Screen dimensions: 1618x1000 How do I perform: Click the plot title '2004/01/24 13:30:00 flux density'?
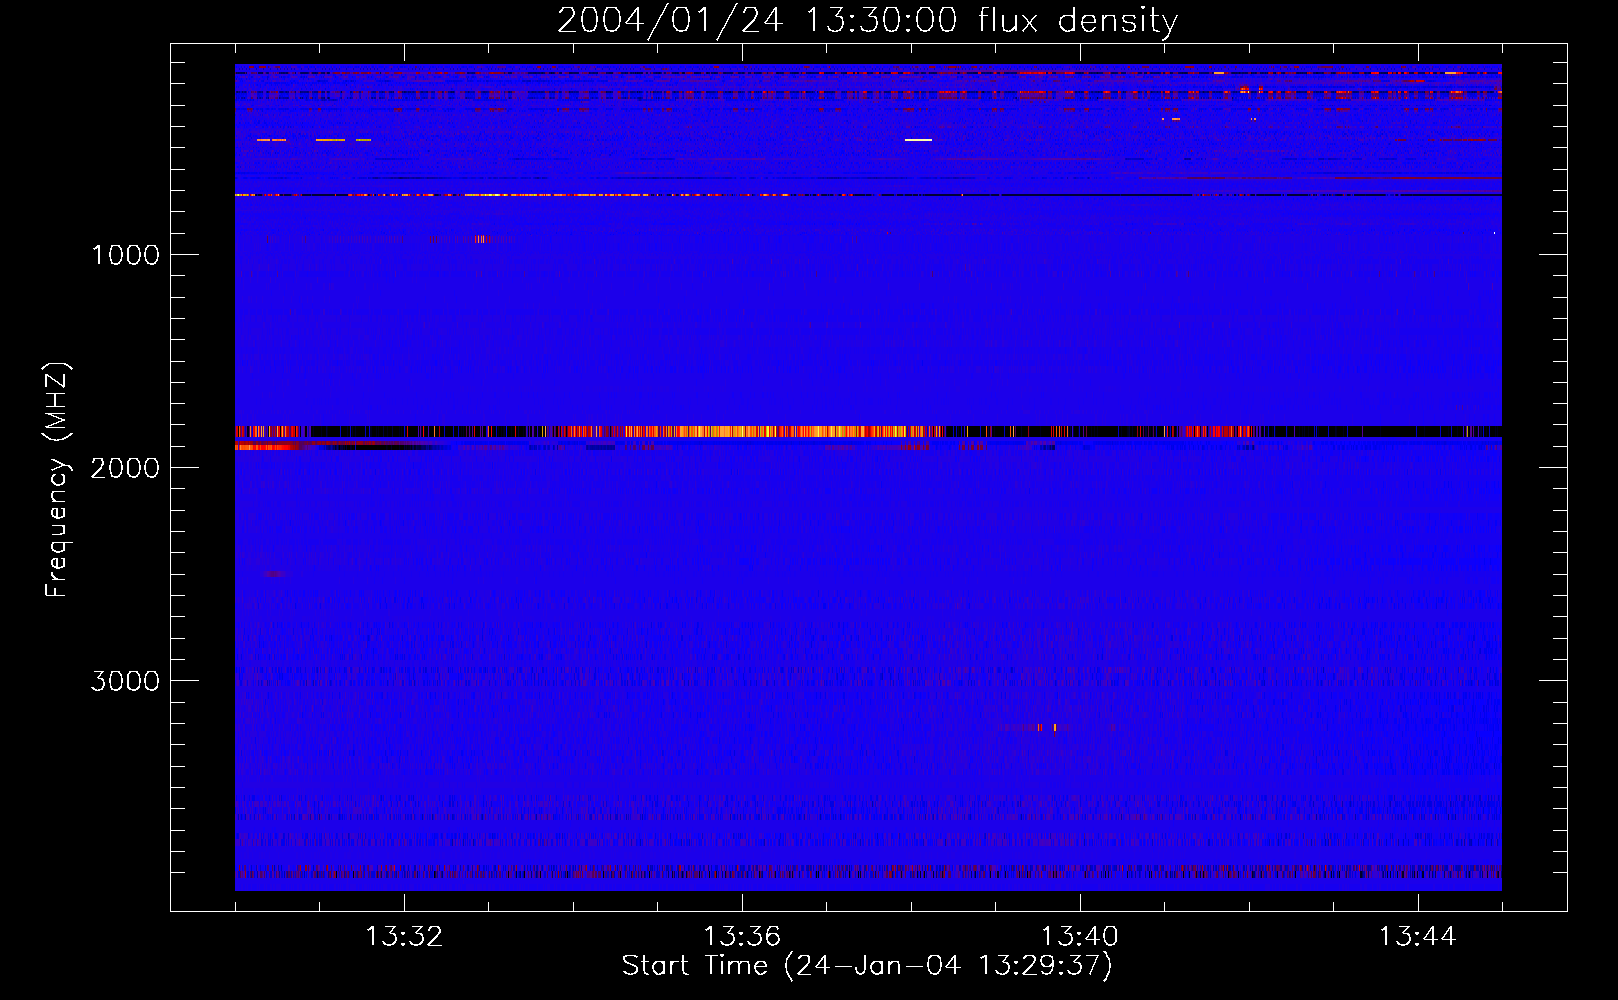[x=867, y=21]
